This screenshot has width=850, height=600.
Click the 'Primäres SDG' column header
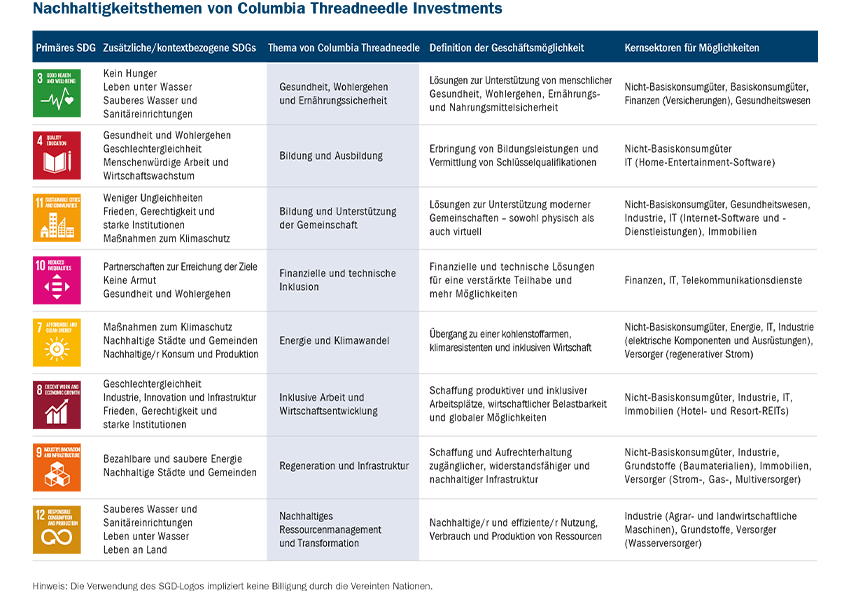tap(66, 48)
